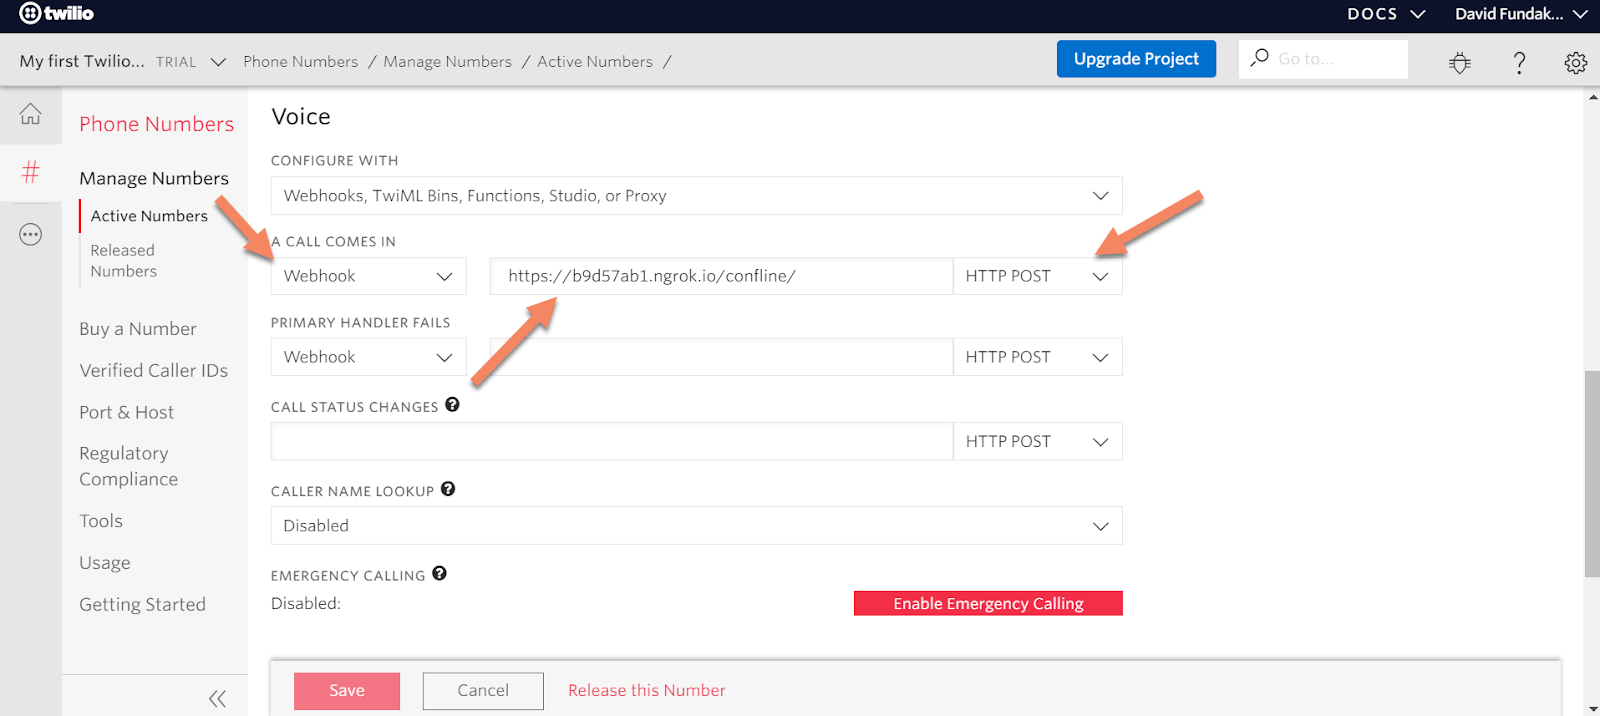Click the Phone Numbers sidebar heading

157,124
